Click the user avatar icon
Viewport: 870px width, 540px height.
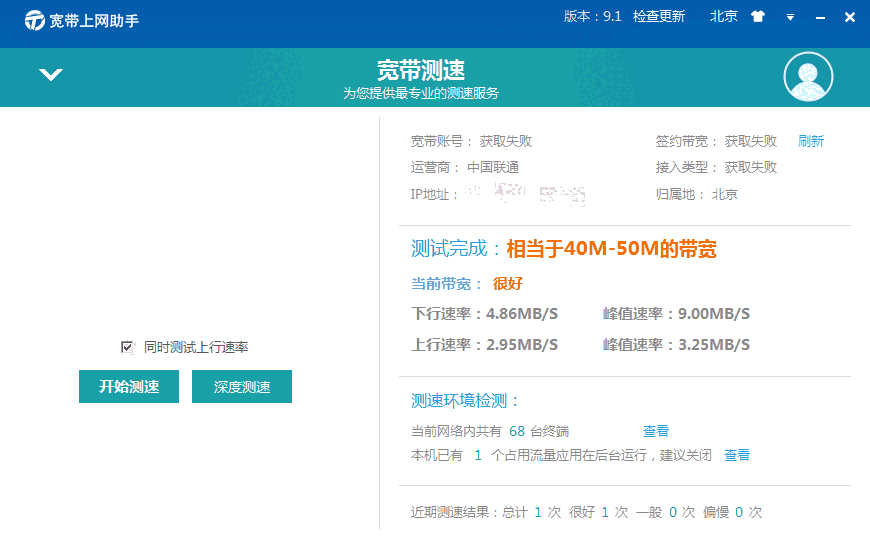[x=808, y=77]
